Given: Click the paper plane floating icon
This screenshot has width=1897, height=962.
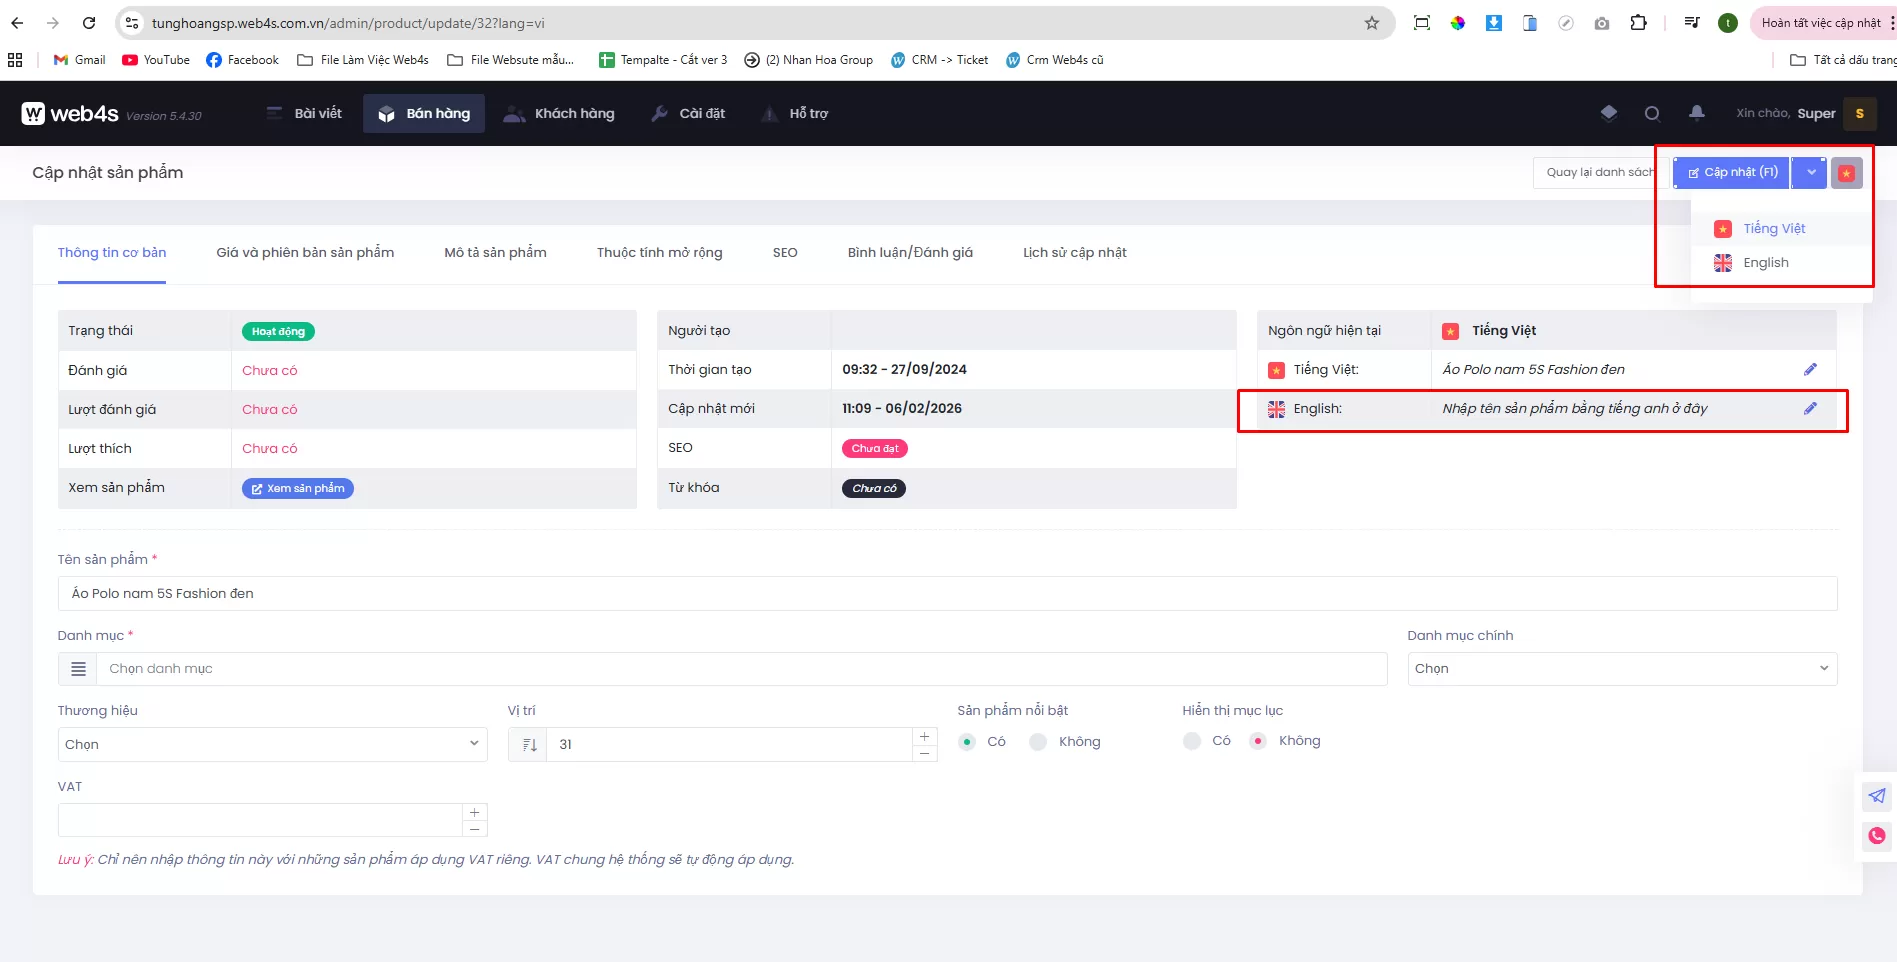Looking at the screenshot, I should tap(1876, 796).
